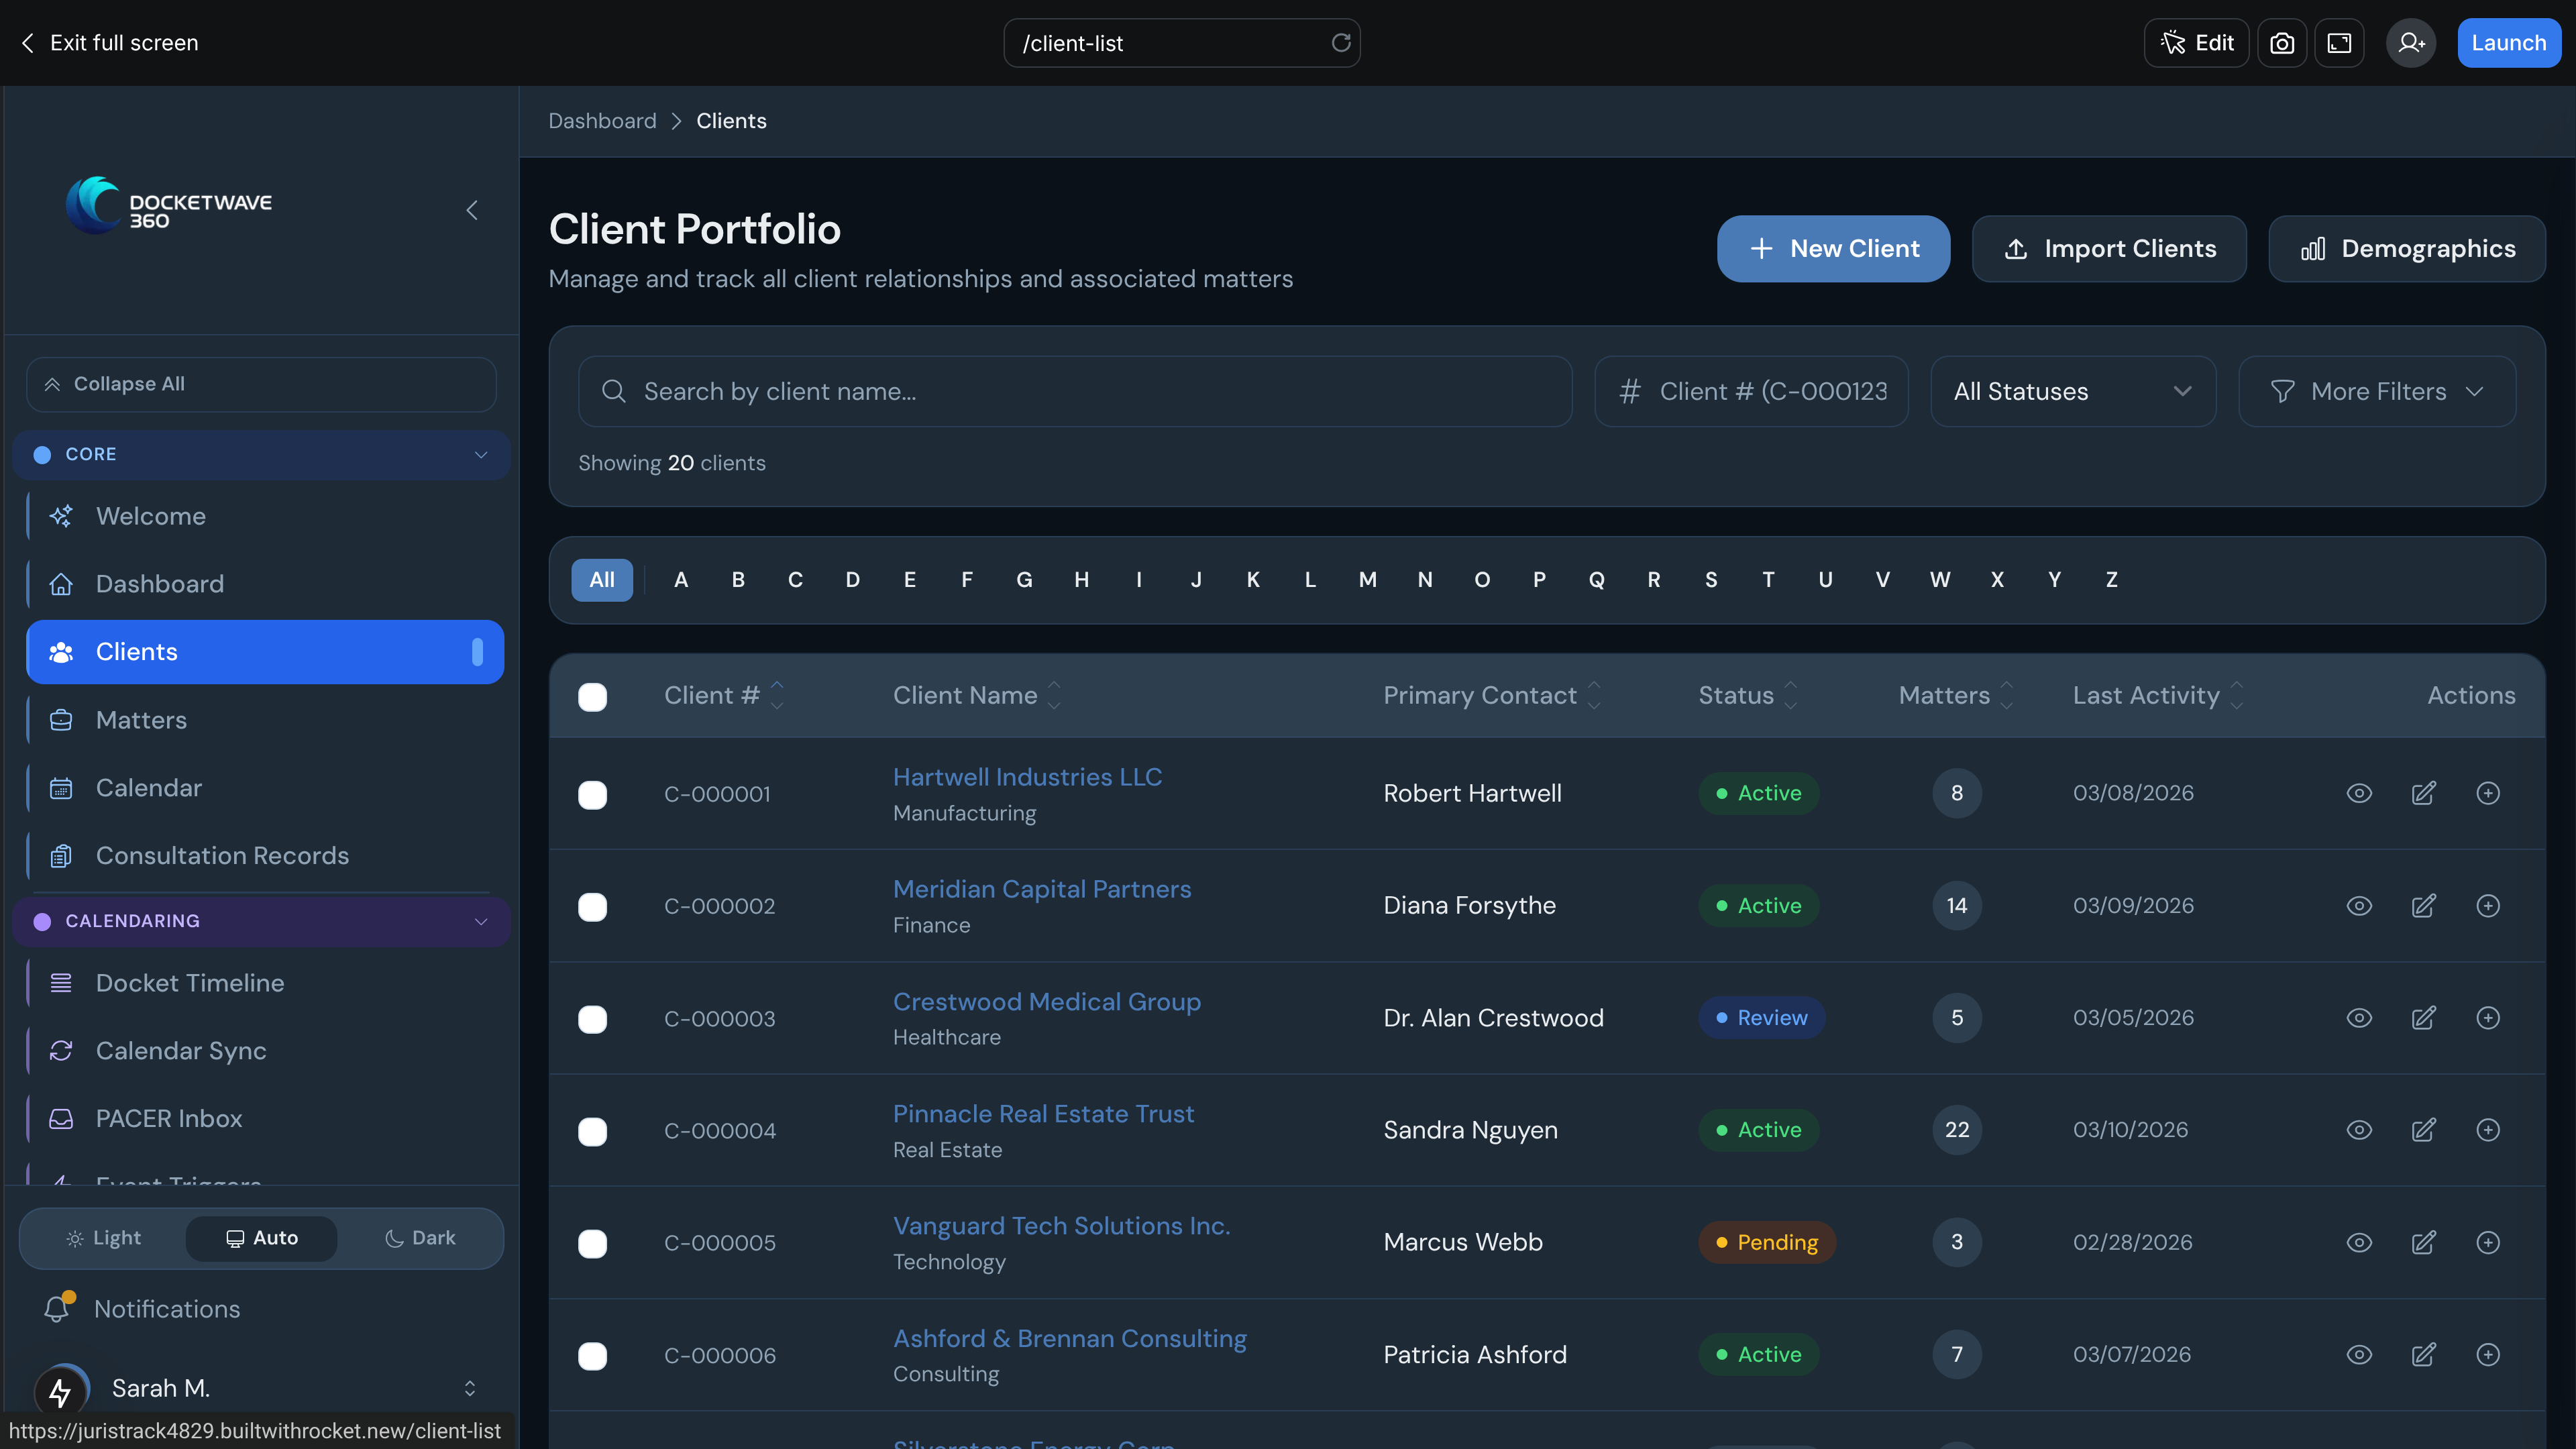The width and height of the screenshot is (2576, 1449).
Task: Click the DocketWave 360 logo
Action: click(x=169, y=205)
